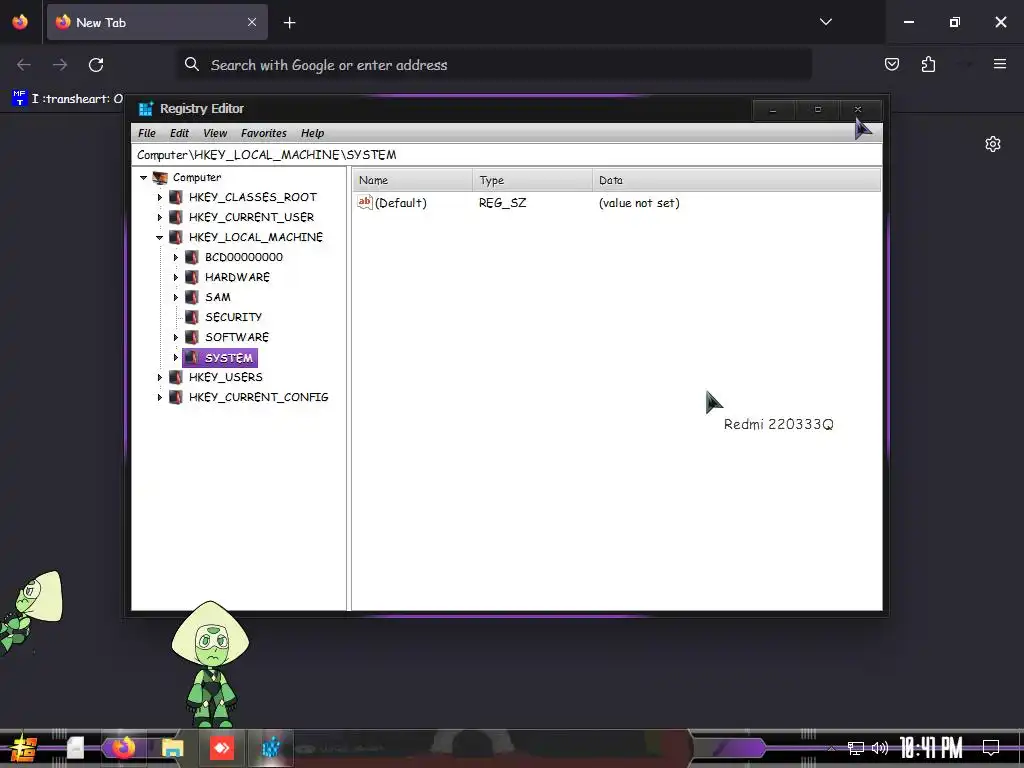Viewport: 1024px width, 768px height.
Task: Click the HKEY_CLASSES_ROOT folder icon
Action: (x=176, y=197)
